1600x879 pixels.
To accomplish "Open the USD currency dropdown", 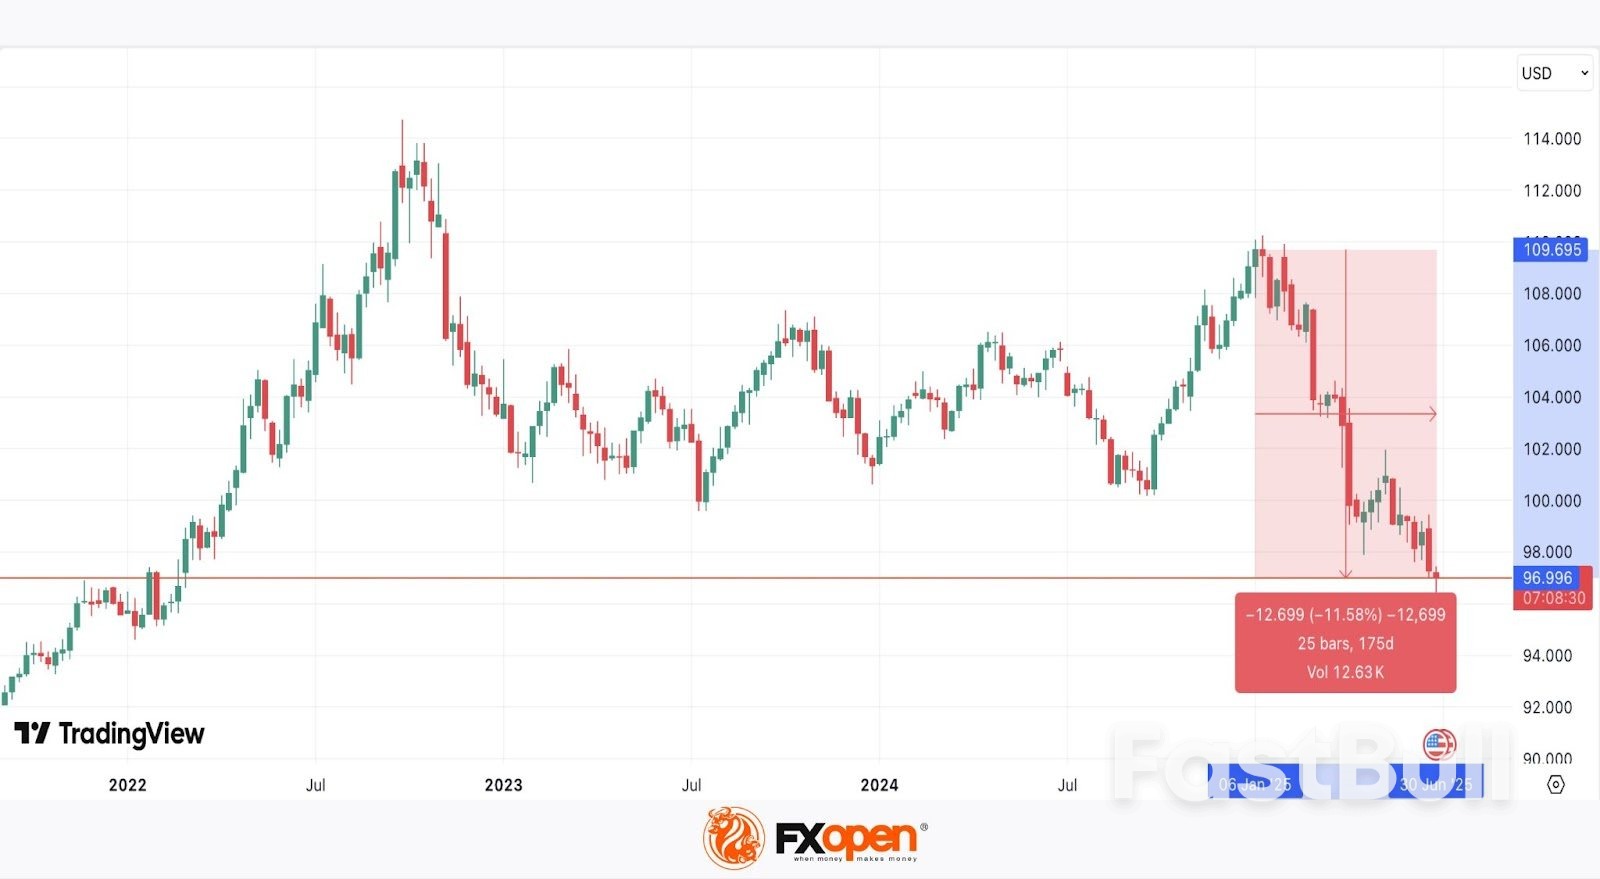I will [x=1540, y=72].
